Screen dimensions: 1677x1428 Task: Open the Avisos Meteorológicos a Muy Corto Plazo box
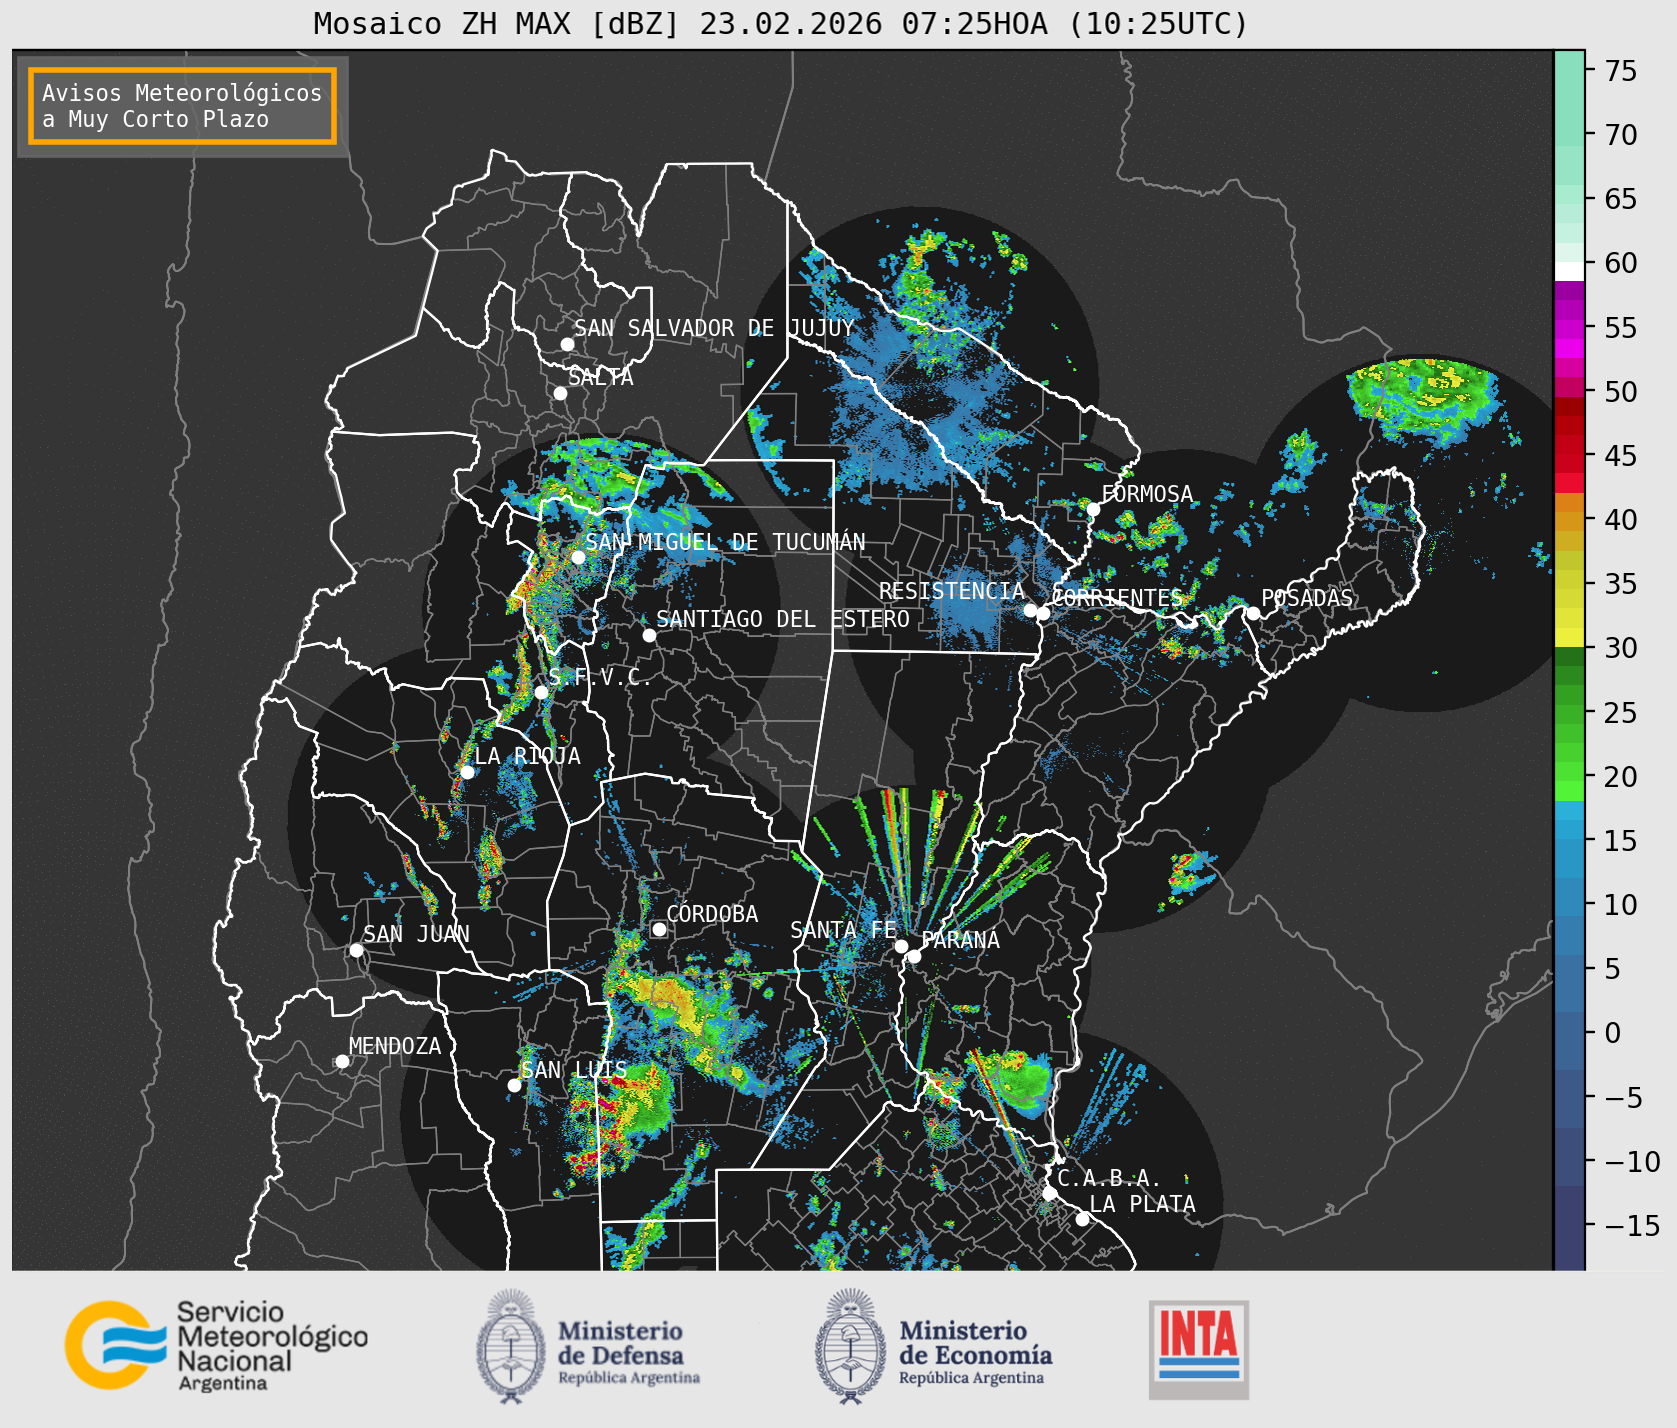click(182, 106)
